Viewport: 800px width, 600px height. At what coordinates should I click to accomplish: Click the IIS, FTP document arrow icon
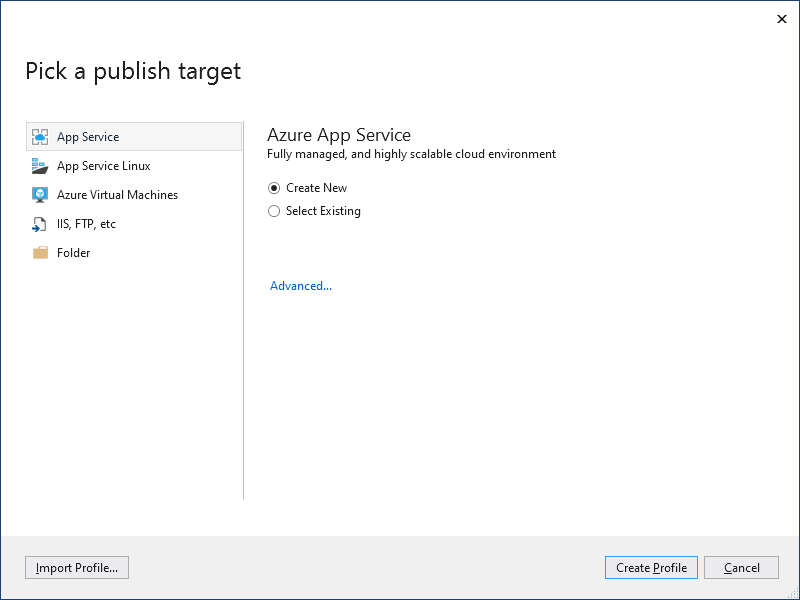[x=40, y=224]
